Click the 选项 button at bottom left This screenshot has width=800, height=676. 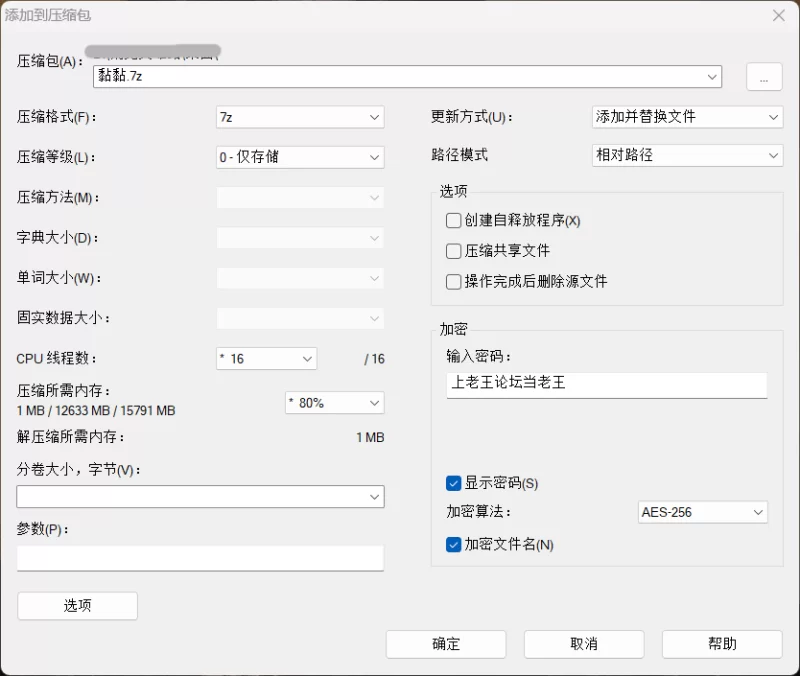(x=77, y=605)
